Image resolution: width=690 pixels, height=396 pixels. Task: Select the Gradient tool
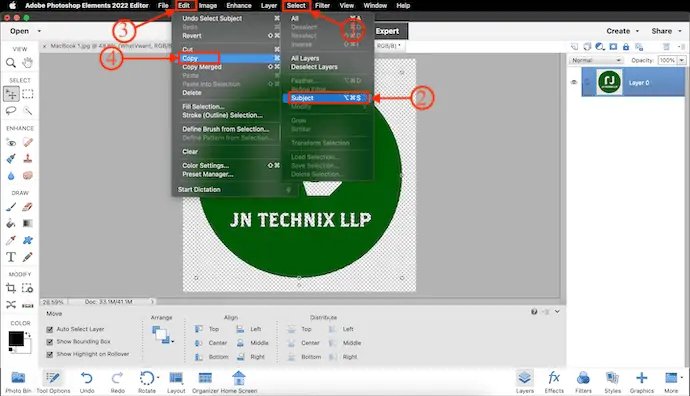(28, 224)
